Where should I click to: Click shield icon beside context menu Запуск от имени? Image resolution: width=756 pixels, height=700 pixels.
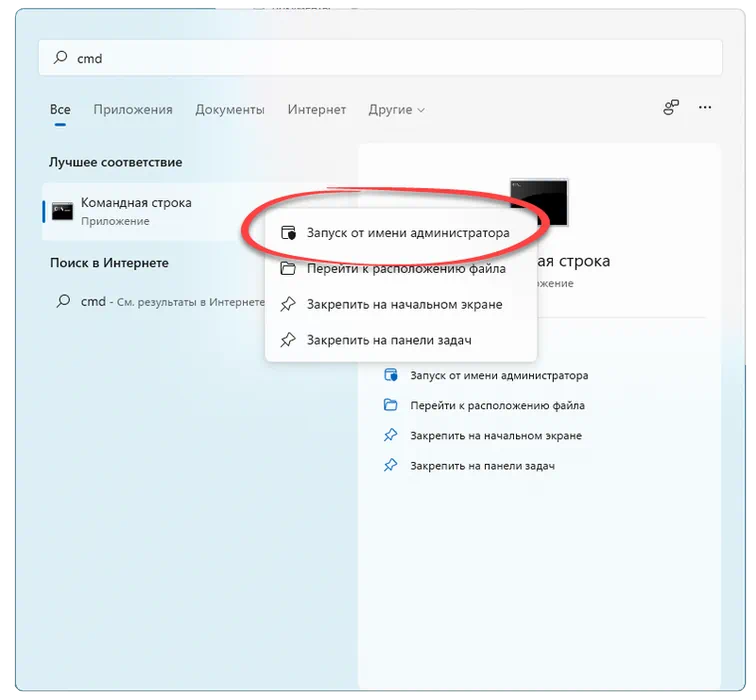click(288, 233)
